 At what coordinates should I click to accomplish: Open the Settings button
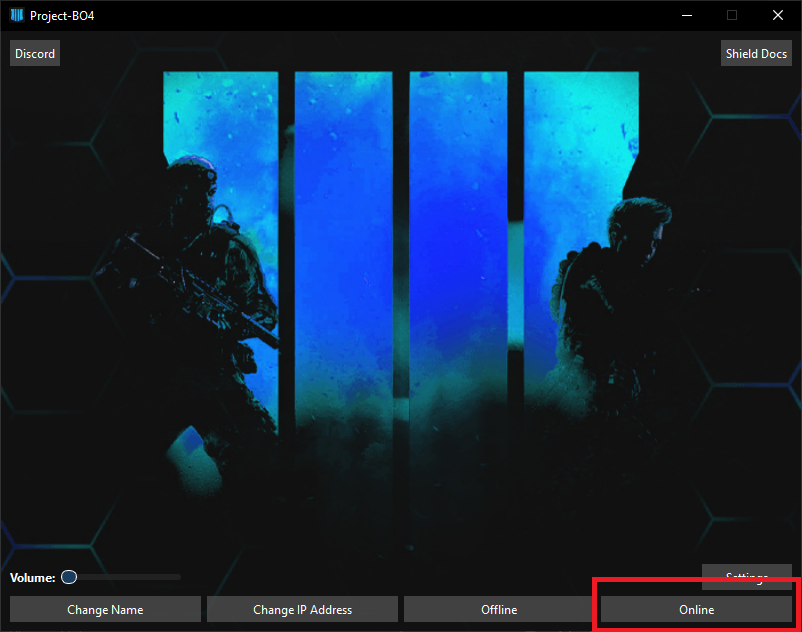coord(746,577)
